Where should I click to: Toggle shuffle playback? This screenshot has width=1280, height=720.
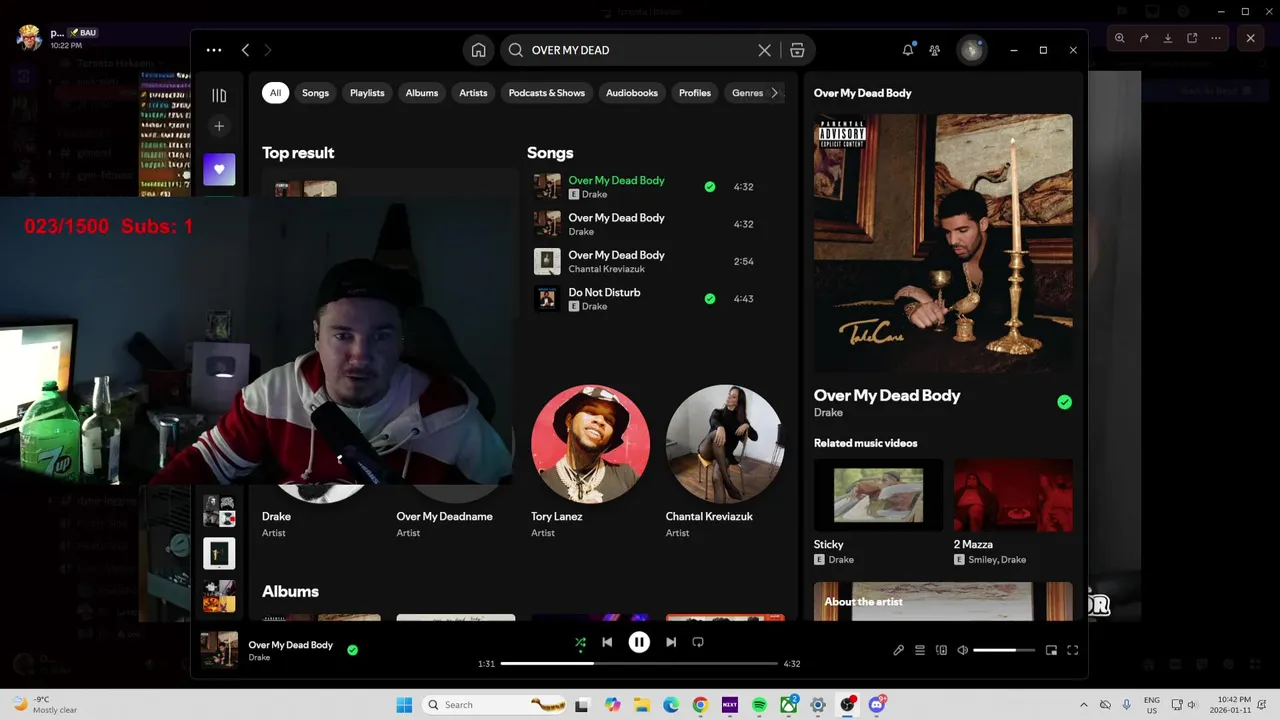click(580, 642)
